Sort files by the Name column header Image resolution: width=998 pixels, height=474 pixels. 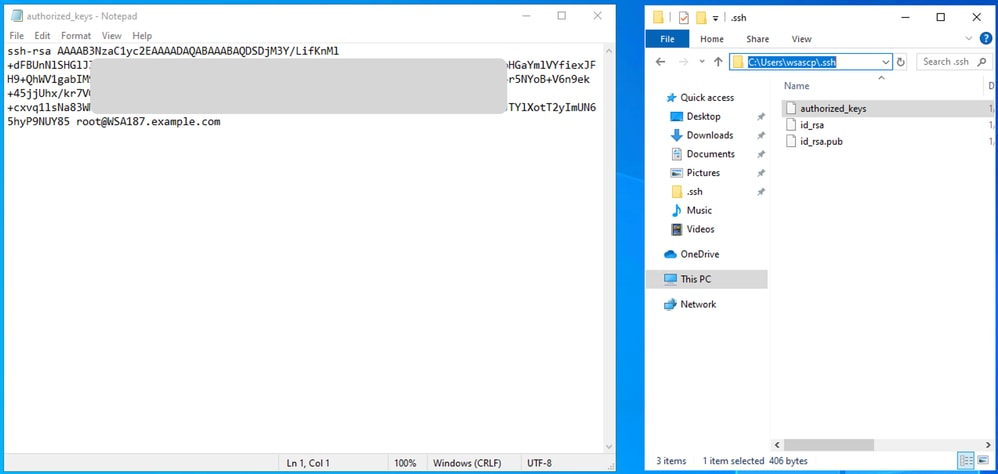[x=796, y=86]
